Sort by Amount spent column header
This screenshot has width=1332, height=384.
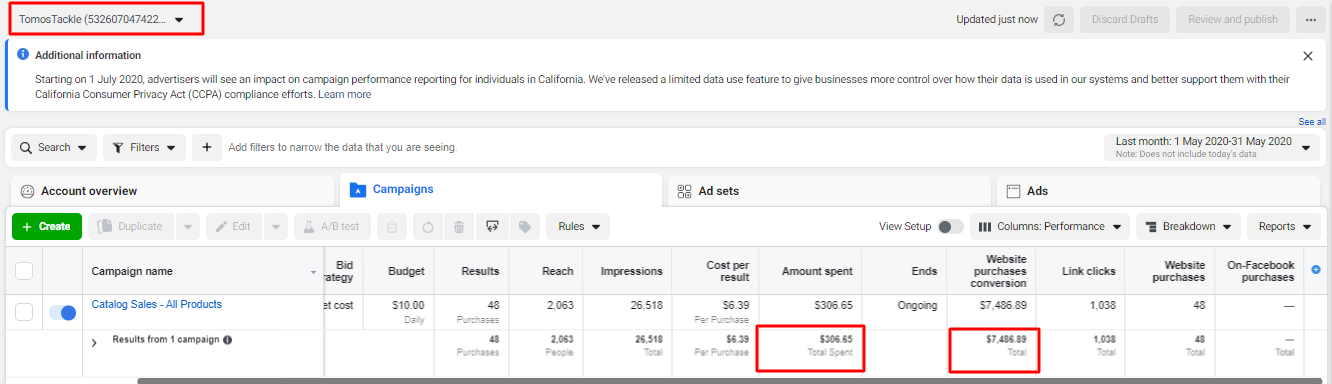coord(810,271)
